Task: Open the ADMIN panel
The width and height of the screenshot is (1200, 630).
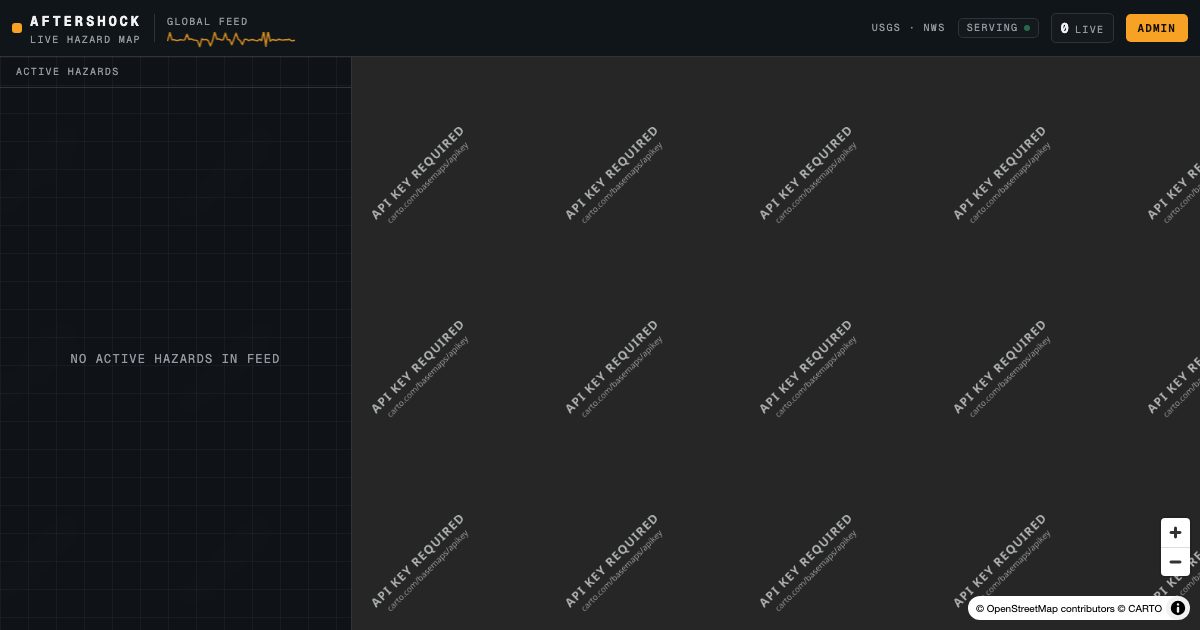Action: [x=1156, y=28]
